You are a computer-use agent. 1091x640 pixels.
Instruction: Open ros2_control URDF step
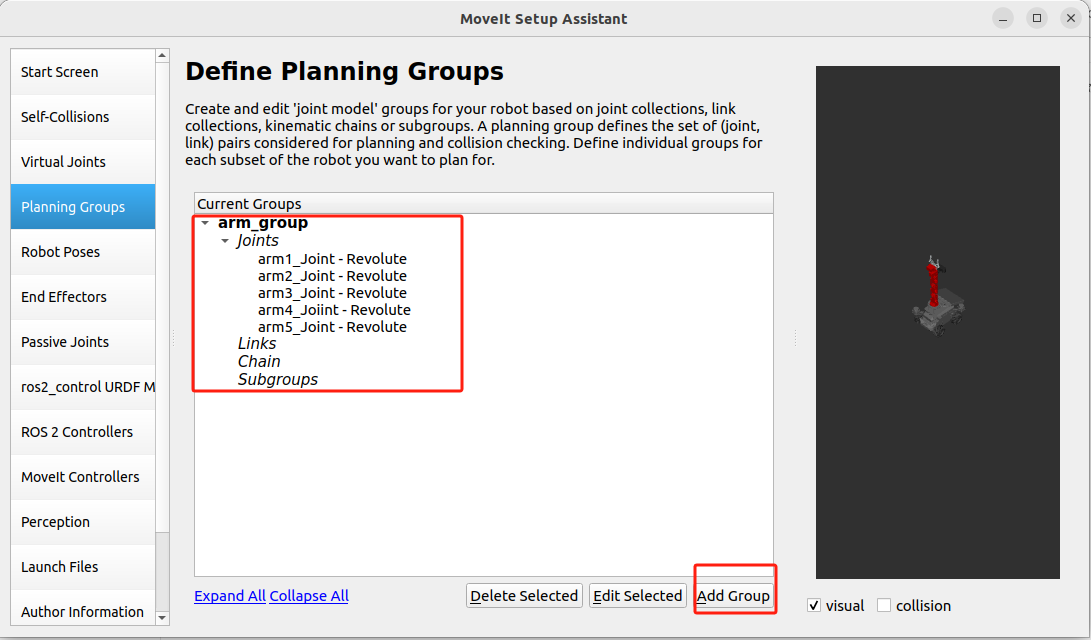point(83,387)
